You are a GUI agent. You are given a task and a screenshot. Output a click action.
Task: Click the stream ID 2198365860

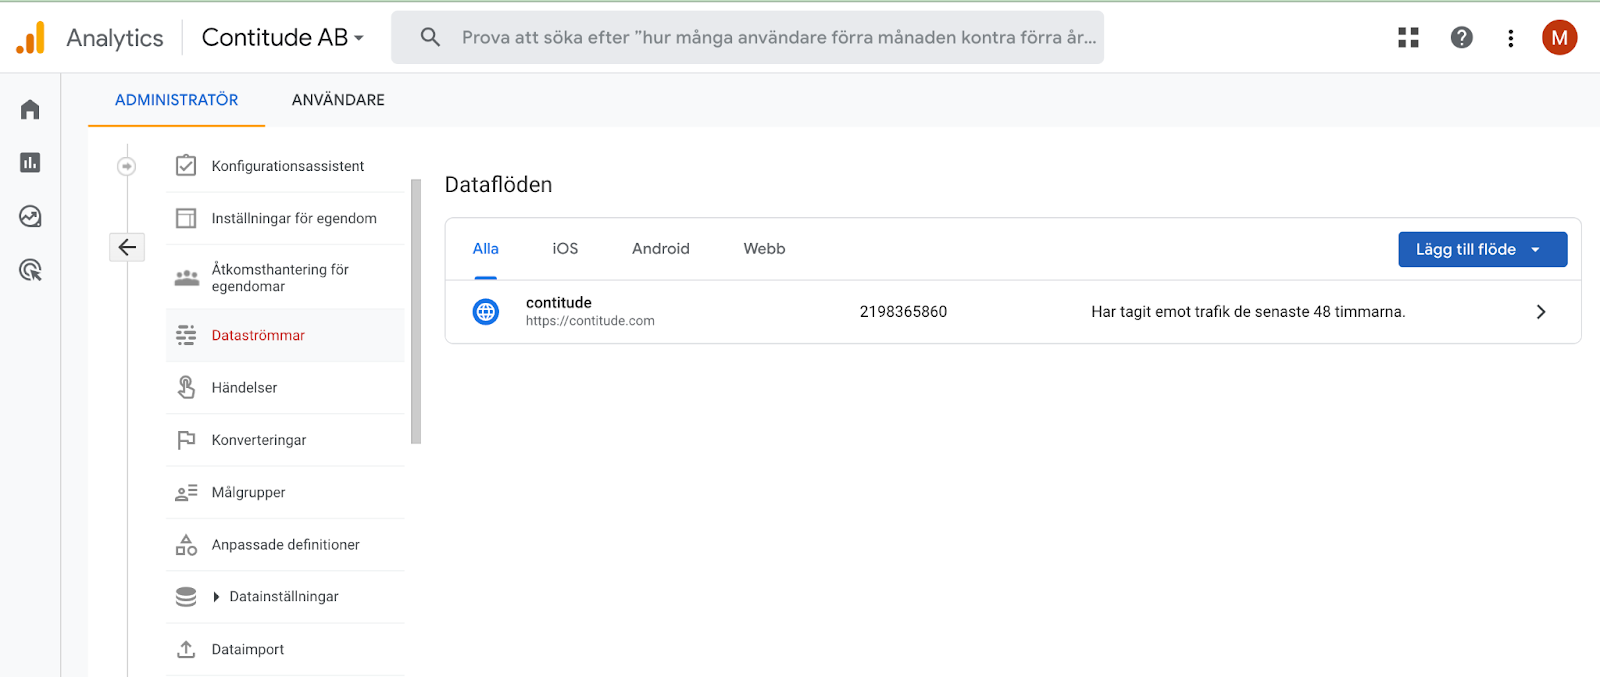pyautogui.click(x=903, y=312)
